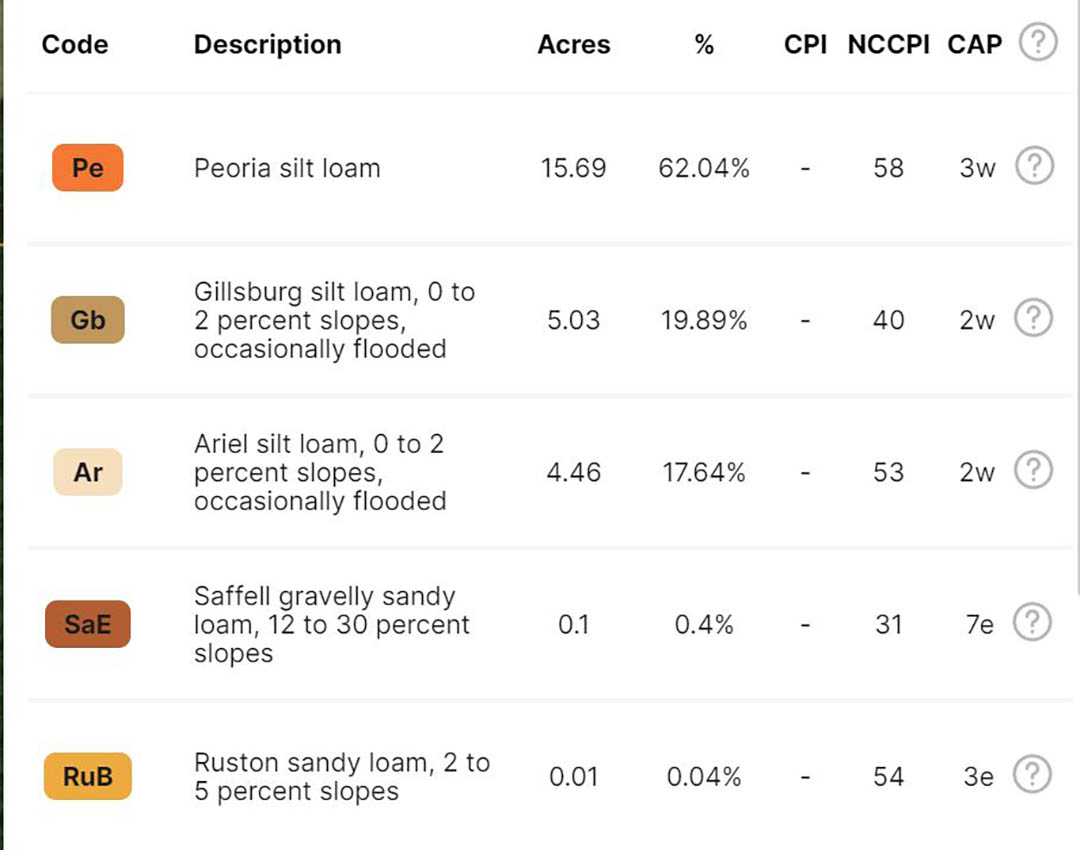Open help icon for Saffell gravelly sandy loam
Image resolution: width=1080 pixels, height=850 pixels.
1032,622
